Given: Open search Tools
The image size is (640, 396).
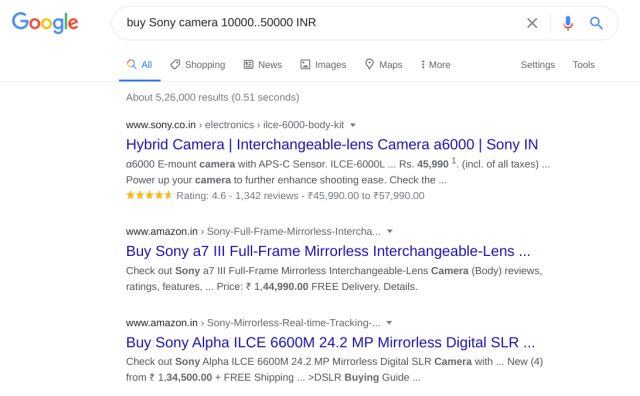Looking at the screenshot, I should [583, 65].
